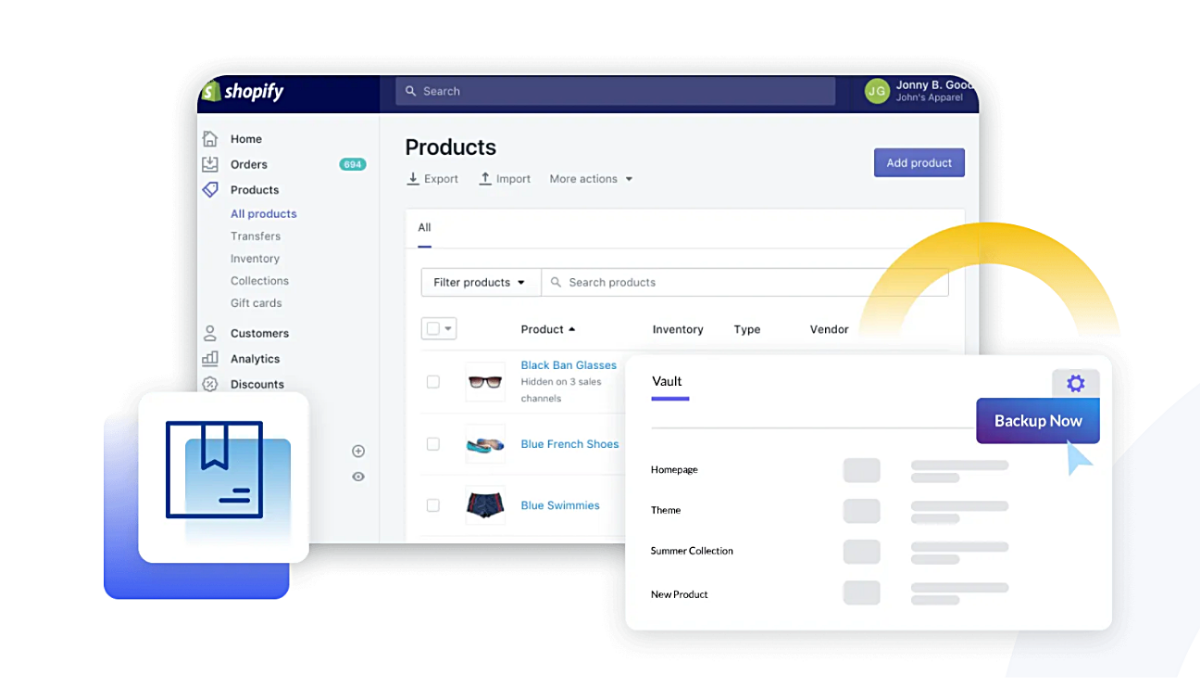Open Blue French Shoes thumbnail
The height and width of the screenshot is (700, 1200).
point(485,444)
